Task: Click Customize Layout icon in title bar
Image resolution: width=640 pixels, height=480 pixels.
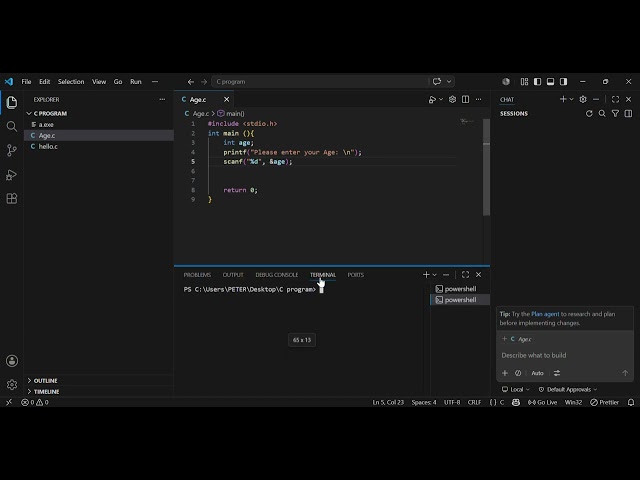Action: [524, 82]
